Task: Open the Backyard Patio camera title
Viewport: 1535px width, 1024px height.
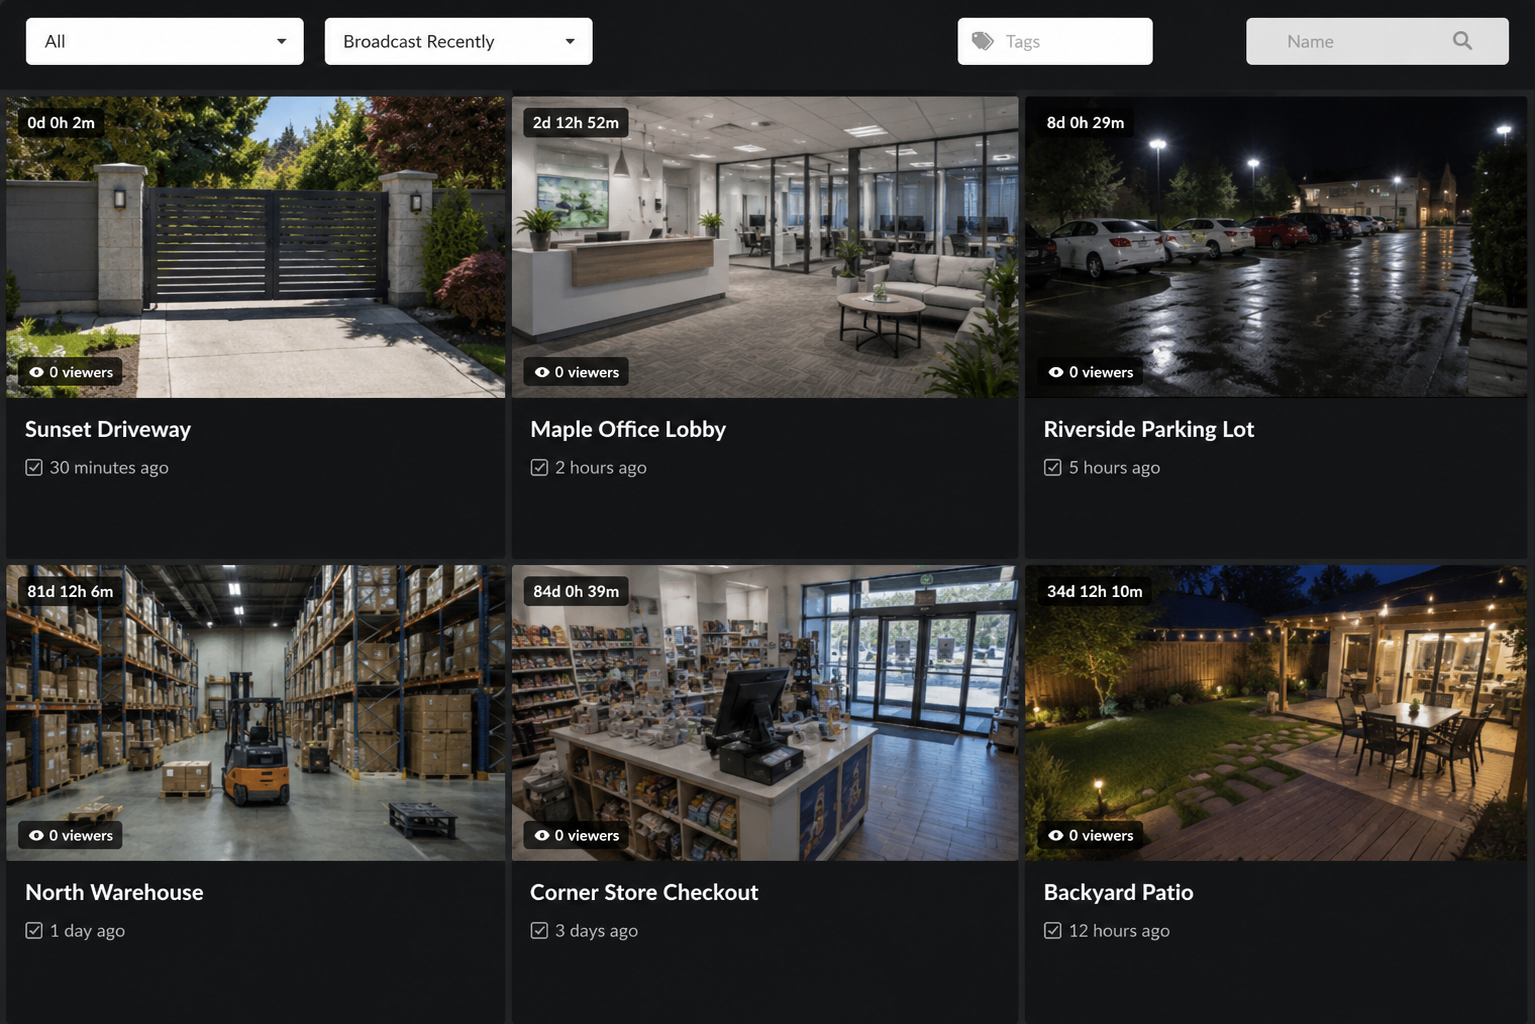Action: click(1119, 892)
